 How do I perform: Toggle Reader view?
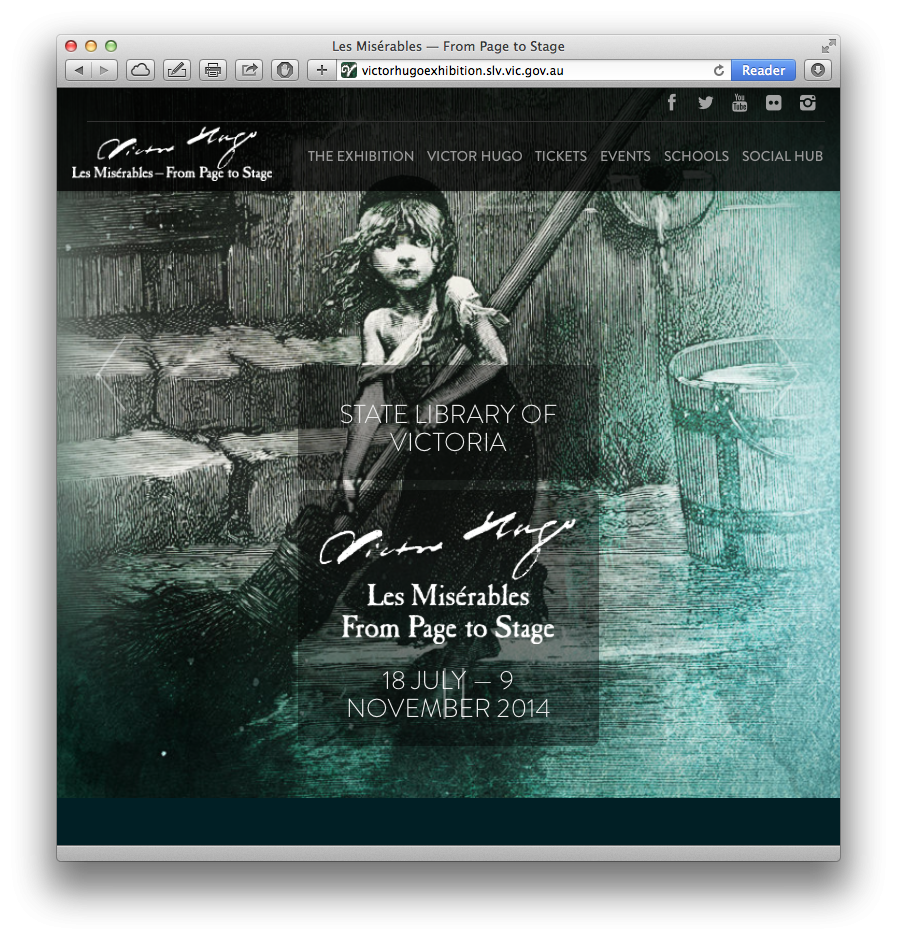[763, 70]
